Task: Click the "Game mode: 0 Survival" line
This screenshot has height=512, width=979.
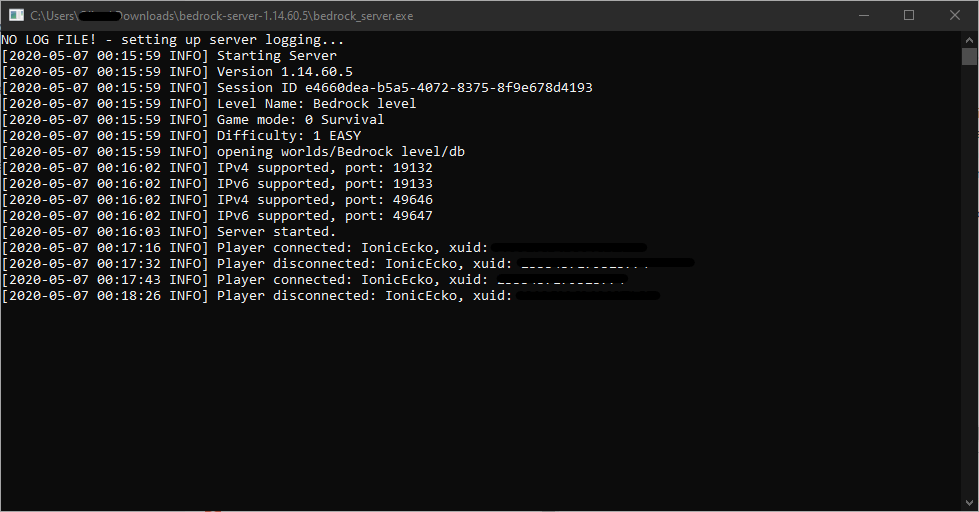Action: pyautogui.click(x=300, y=120)
